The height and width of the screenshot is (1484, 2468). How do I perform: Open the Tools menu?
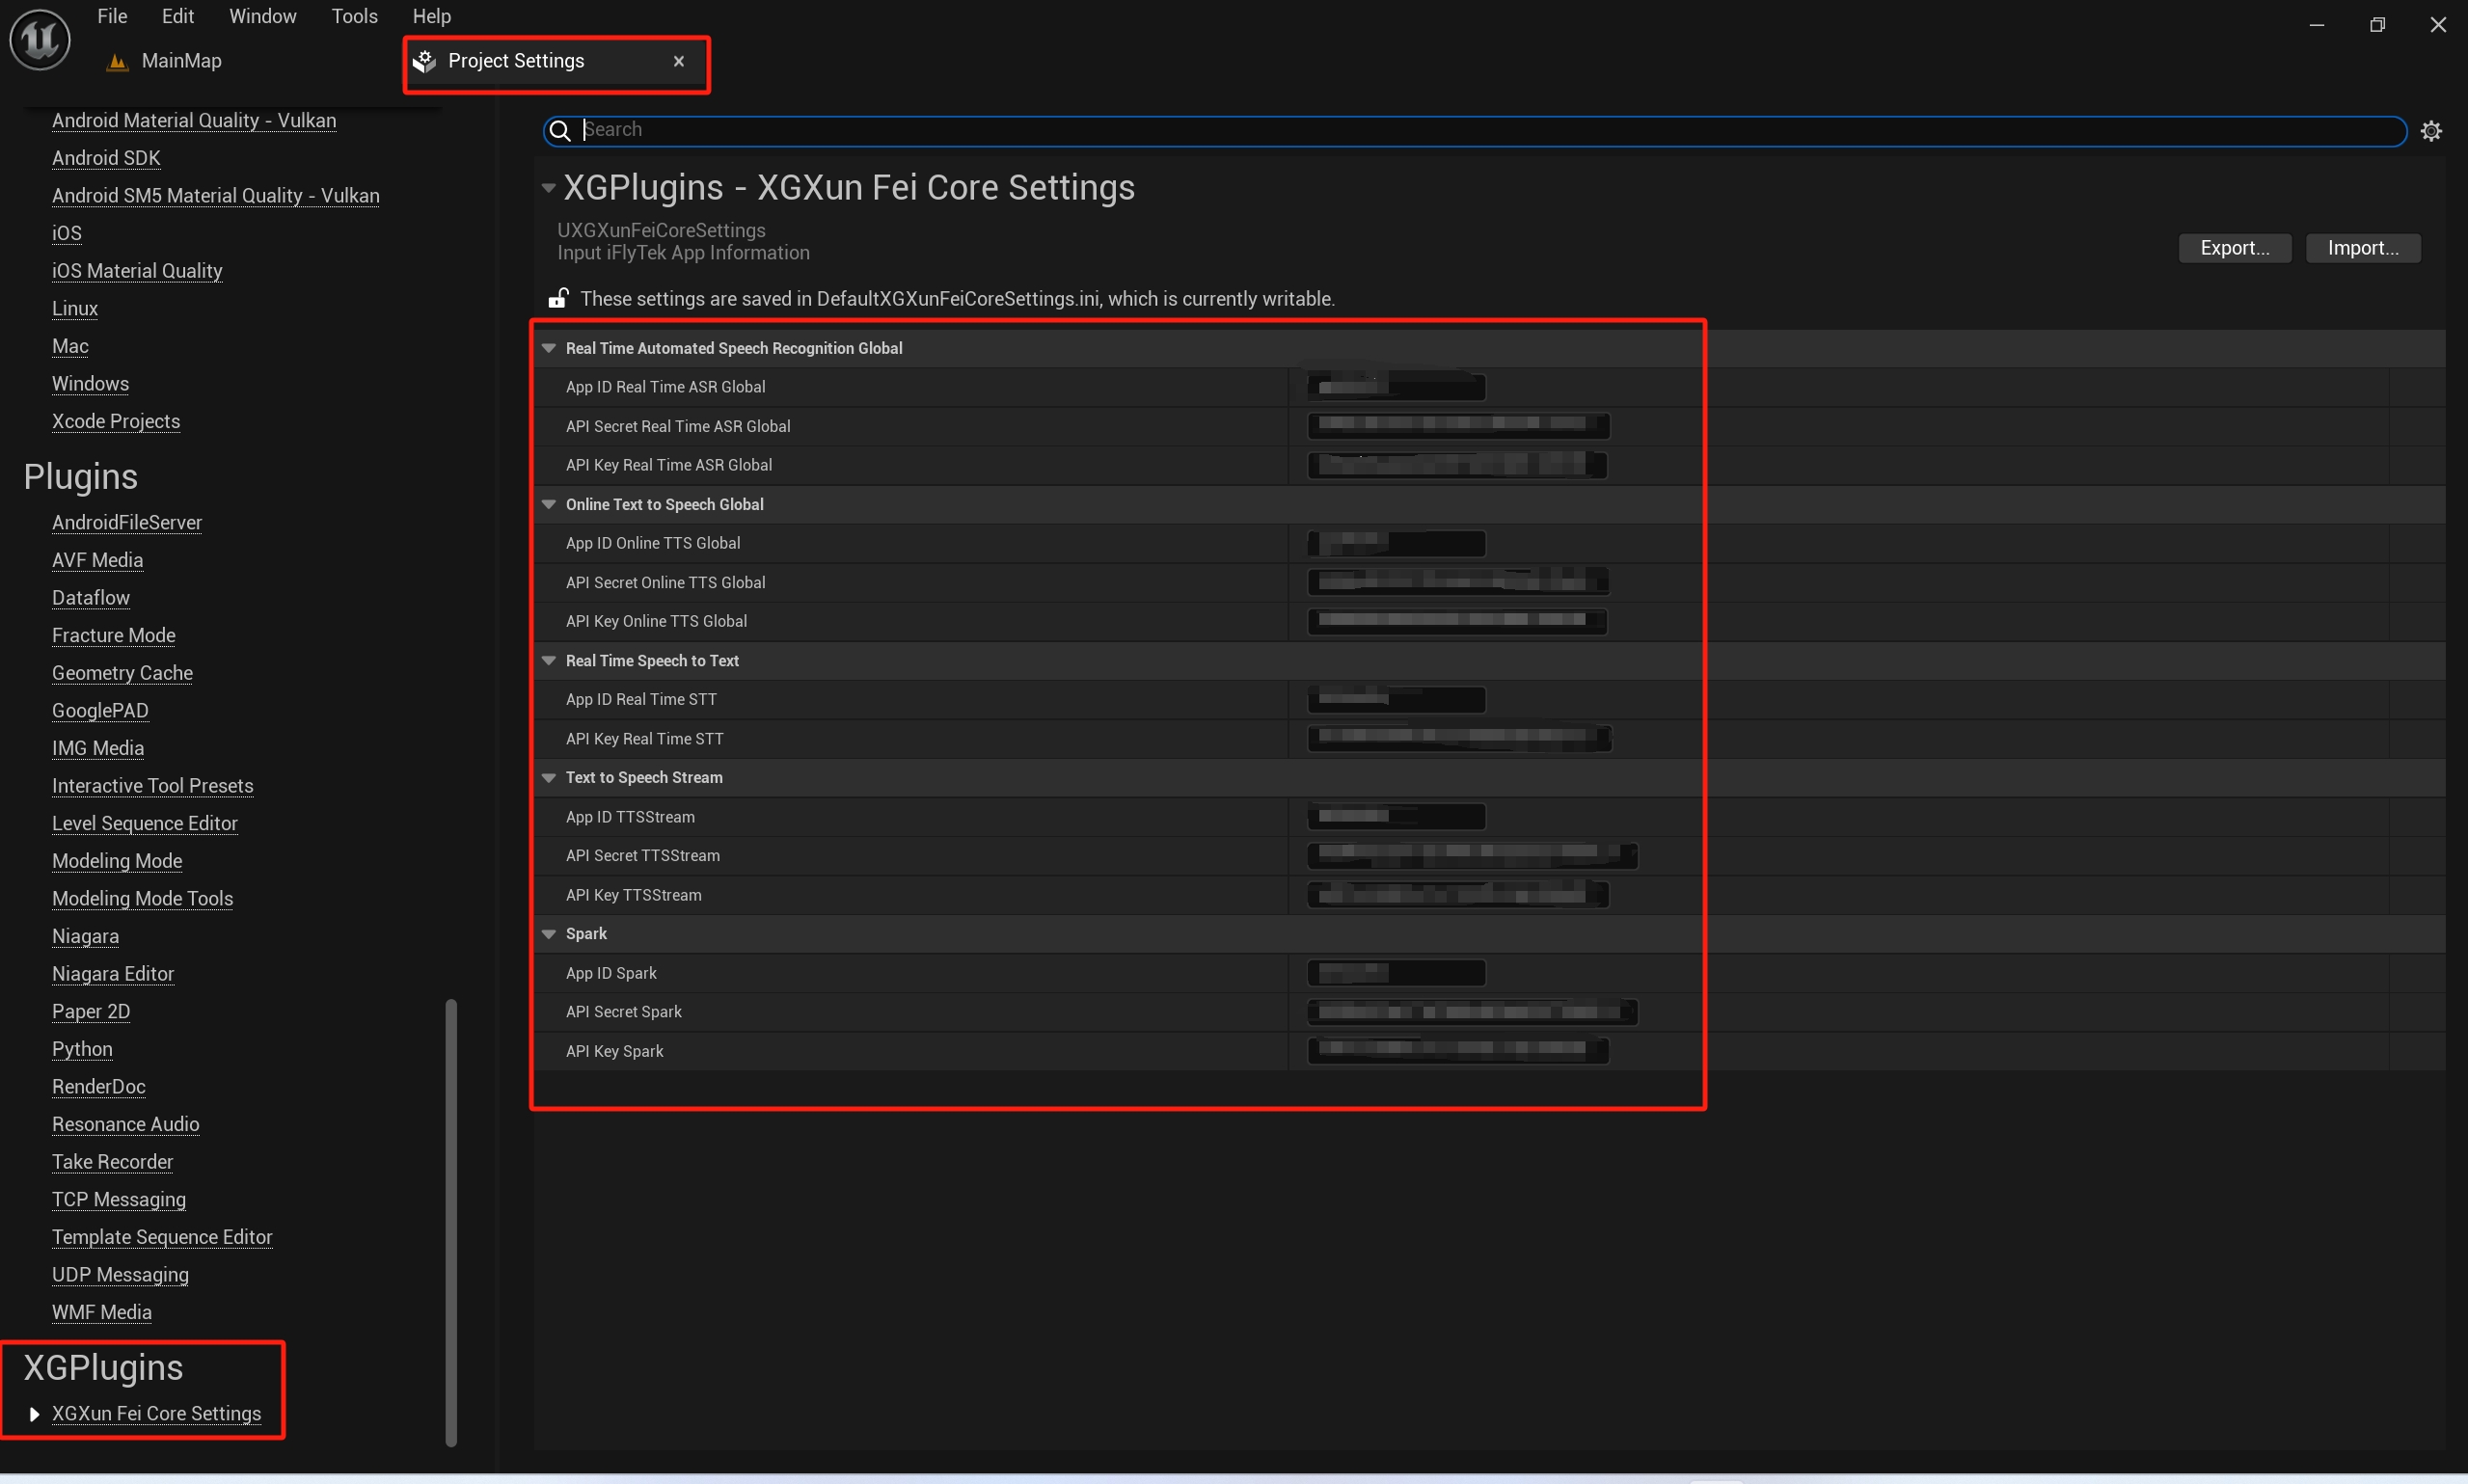[x=354, y=16]
